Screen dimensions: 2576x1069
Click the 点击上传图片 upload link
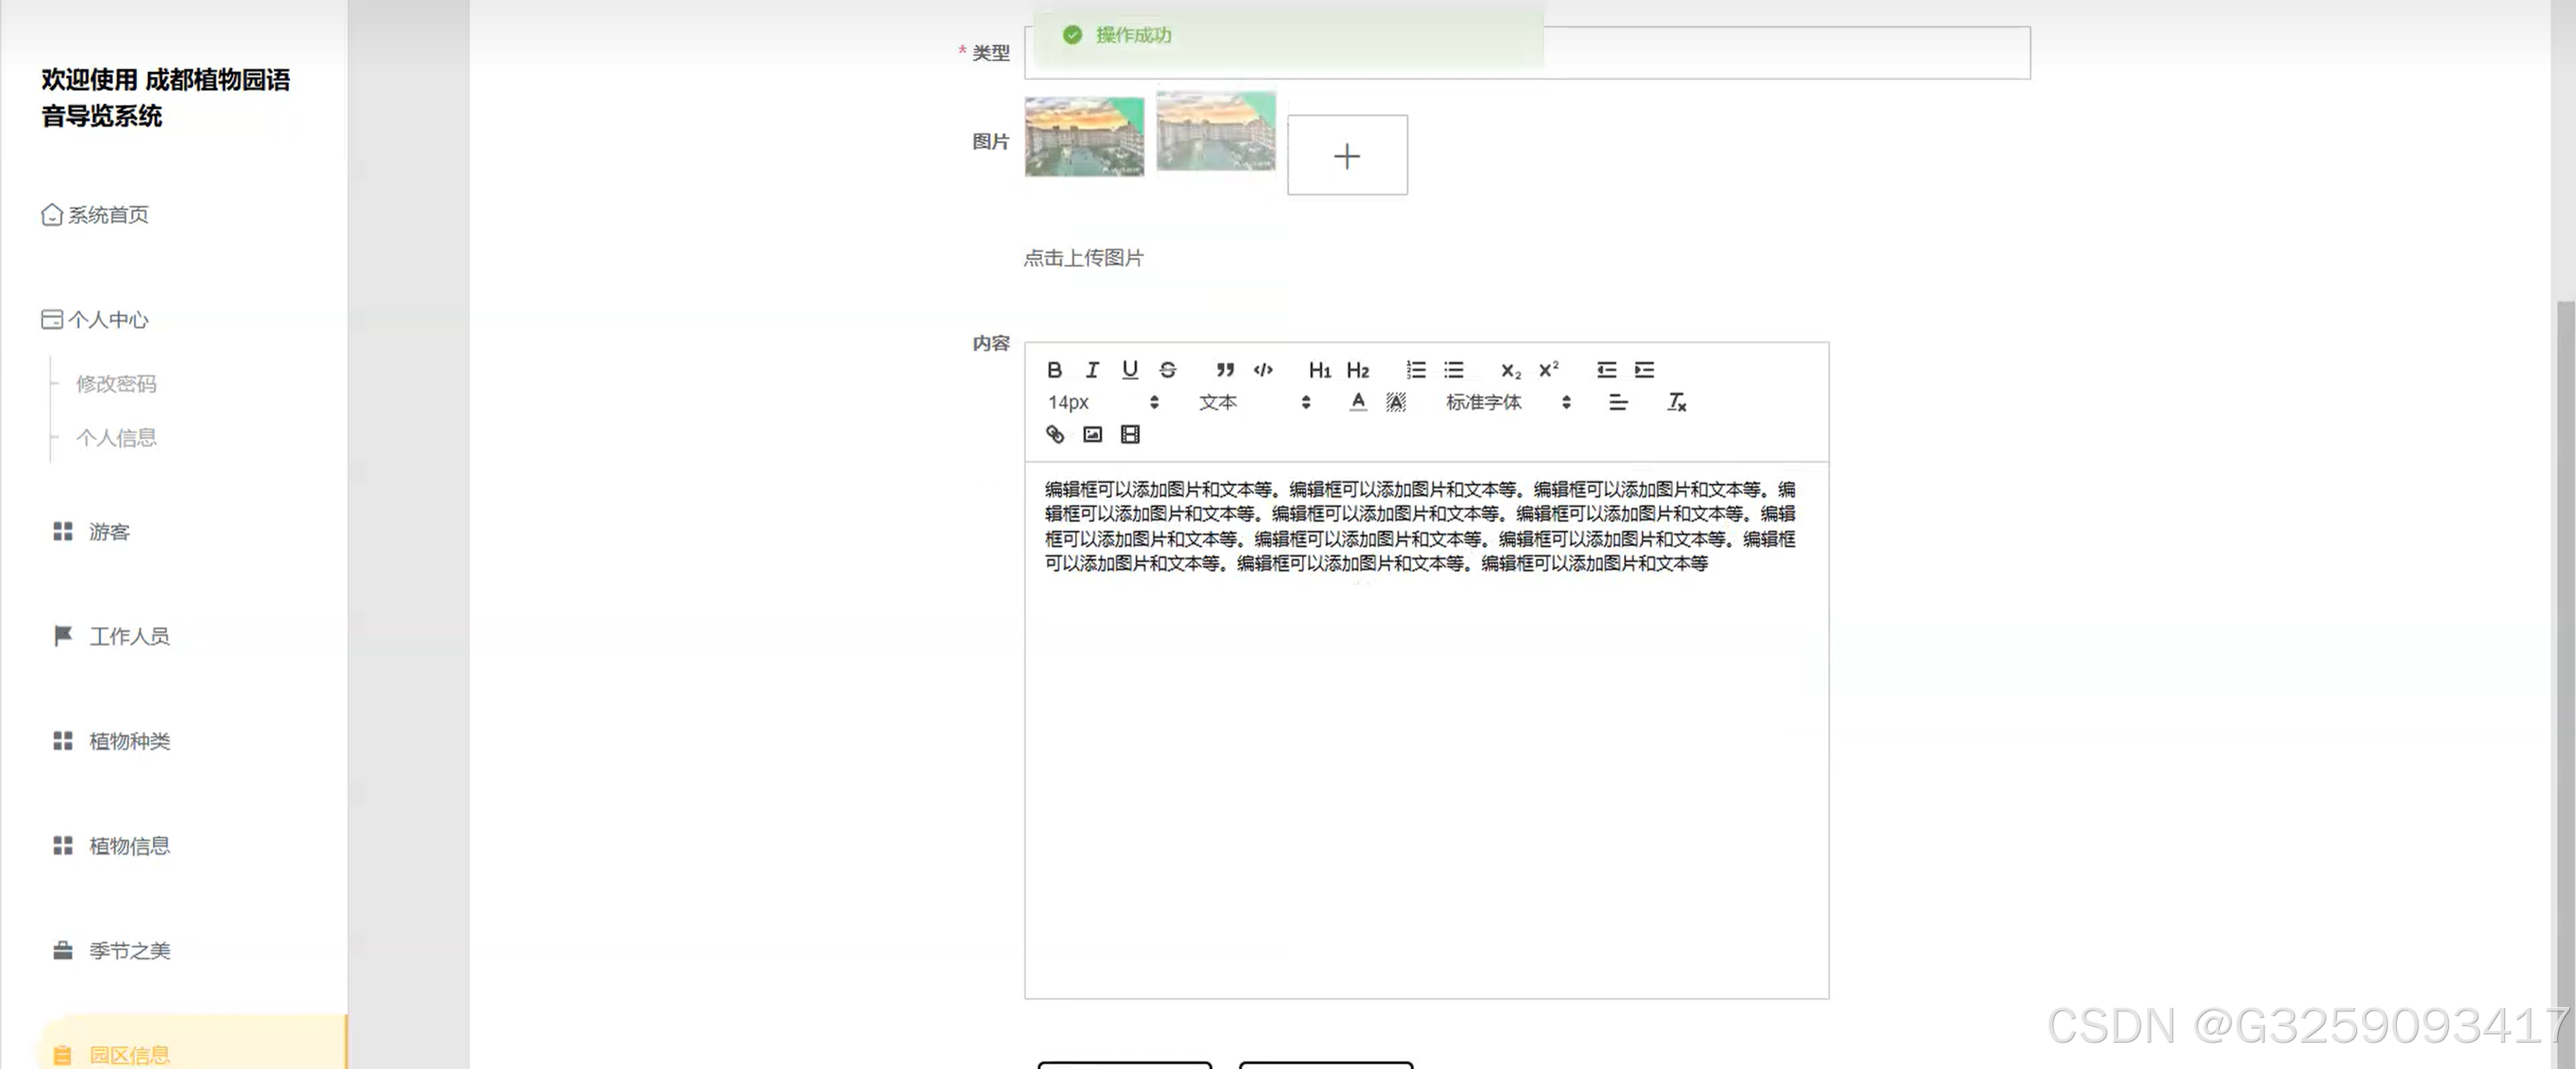coord(1084,258)
